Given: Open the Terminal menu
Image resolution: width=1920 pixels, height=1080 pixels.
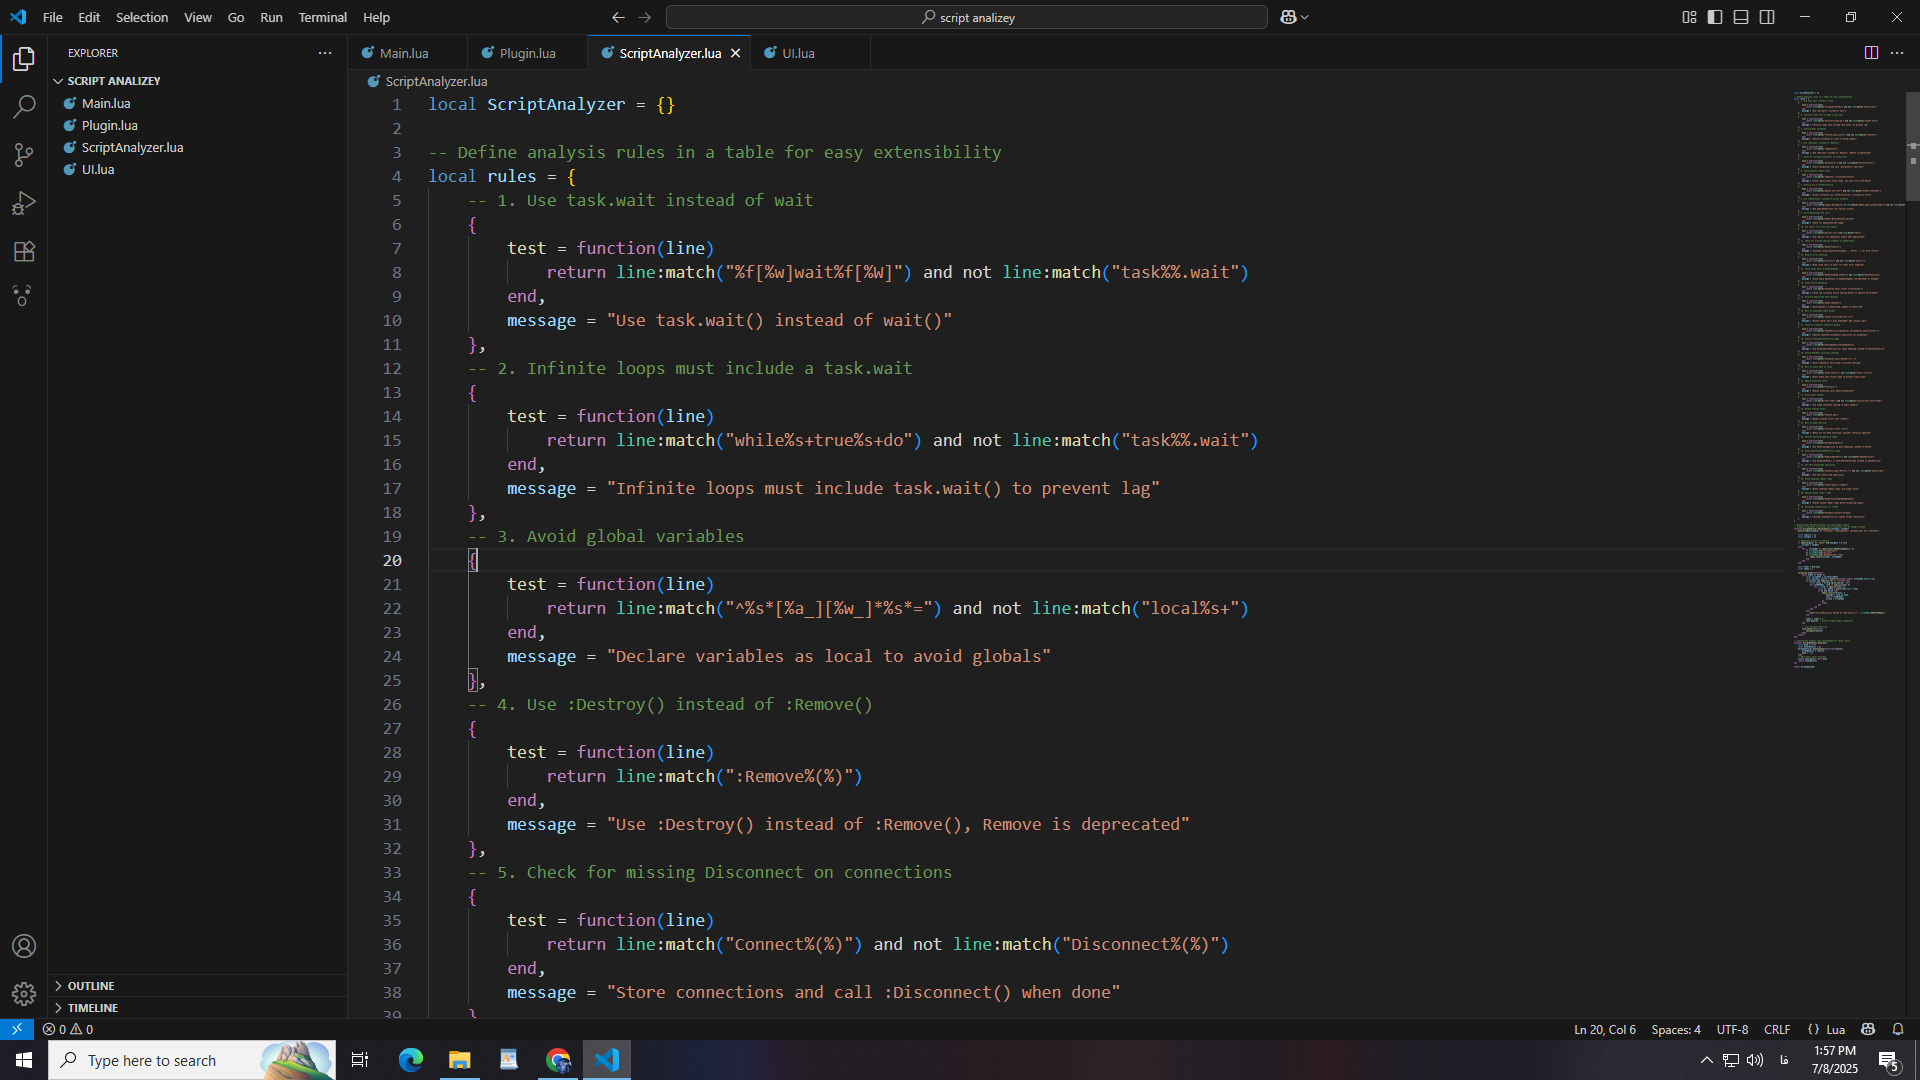Looking at the screenshot, I should point(322,17).
